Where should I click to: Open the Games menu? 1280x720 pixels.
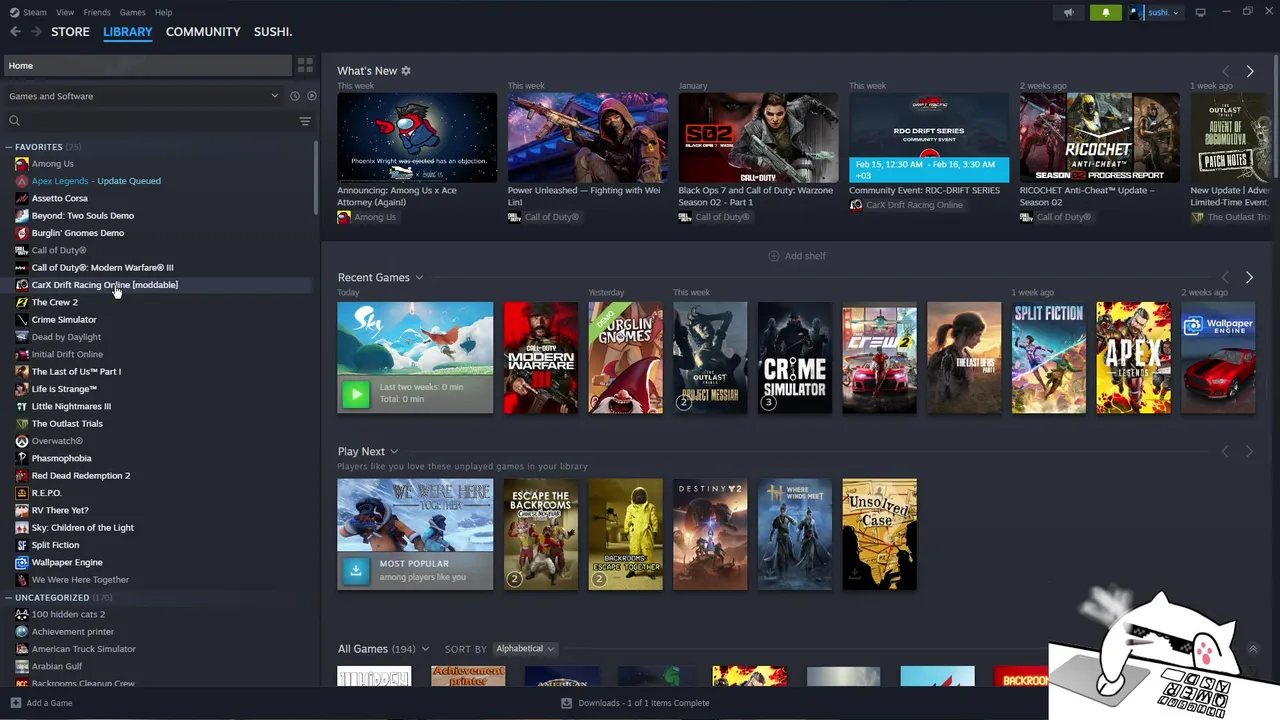(x=132, y=12)
